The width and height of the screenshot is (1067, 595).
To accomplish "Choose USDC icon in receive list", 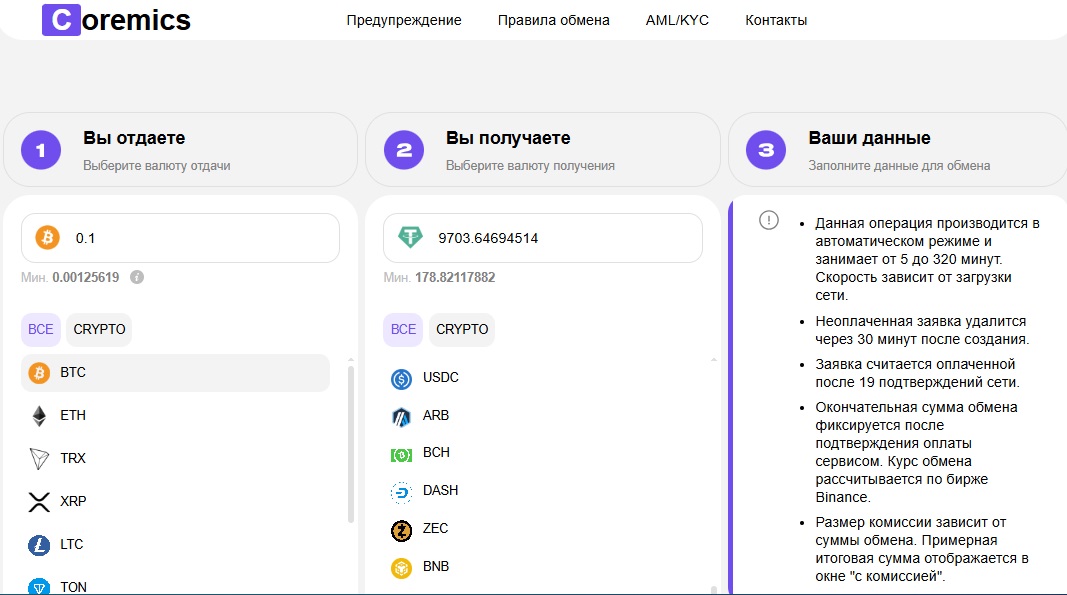I will (x=402, y=379).
